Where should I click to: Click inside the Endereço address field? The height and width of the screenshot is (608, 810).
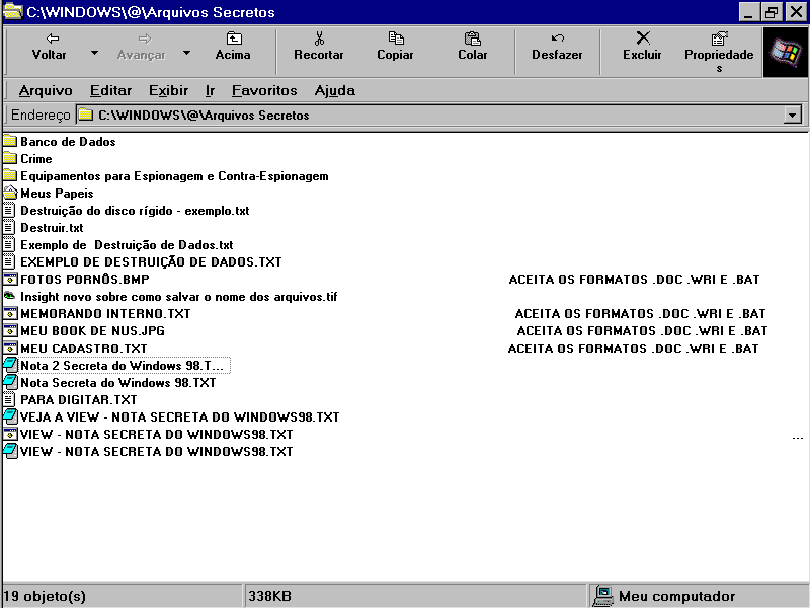431,115
